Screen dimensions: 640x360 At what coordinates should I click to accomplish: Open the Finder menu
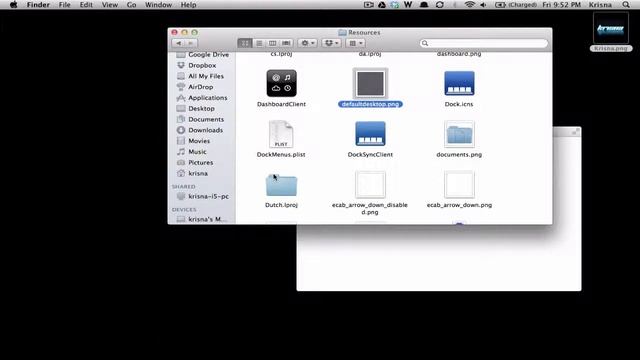point(38,5)
